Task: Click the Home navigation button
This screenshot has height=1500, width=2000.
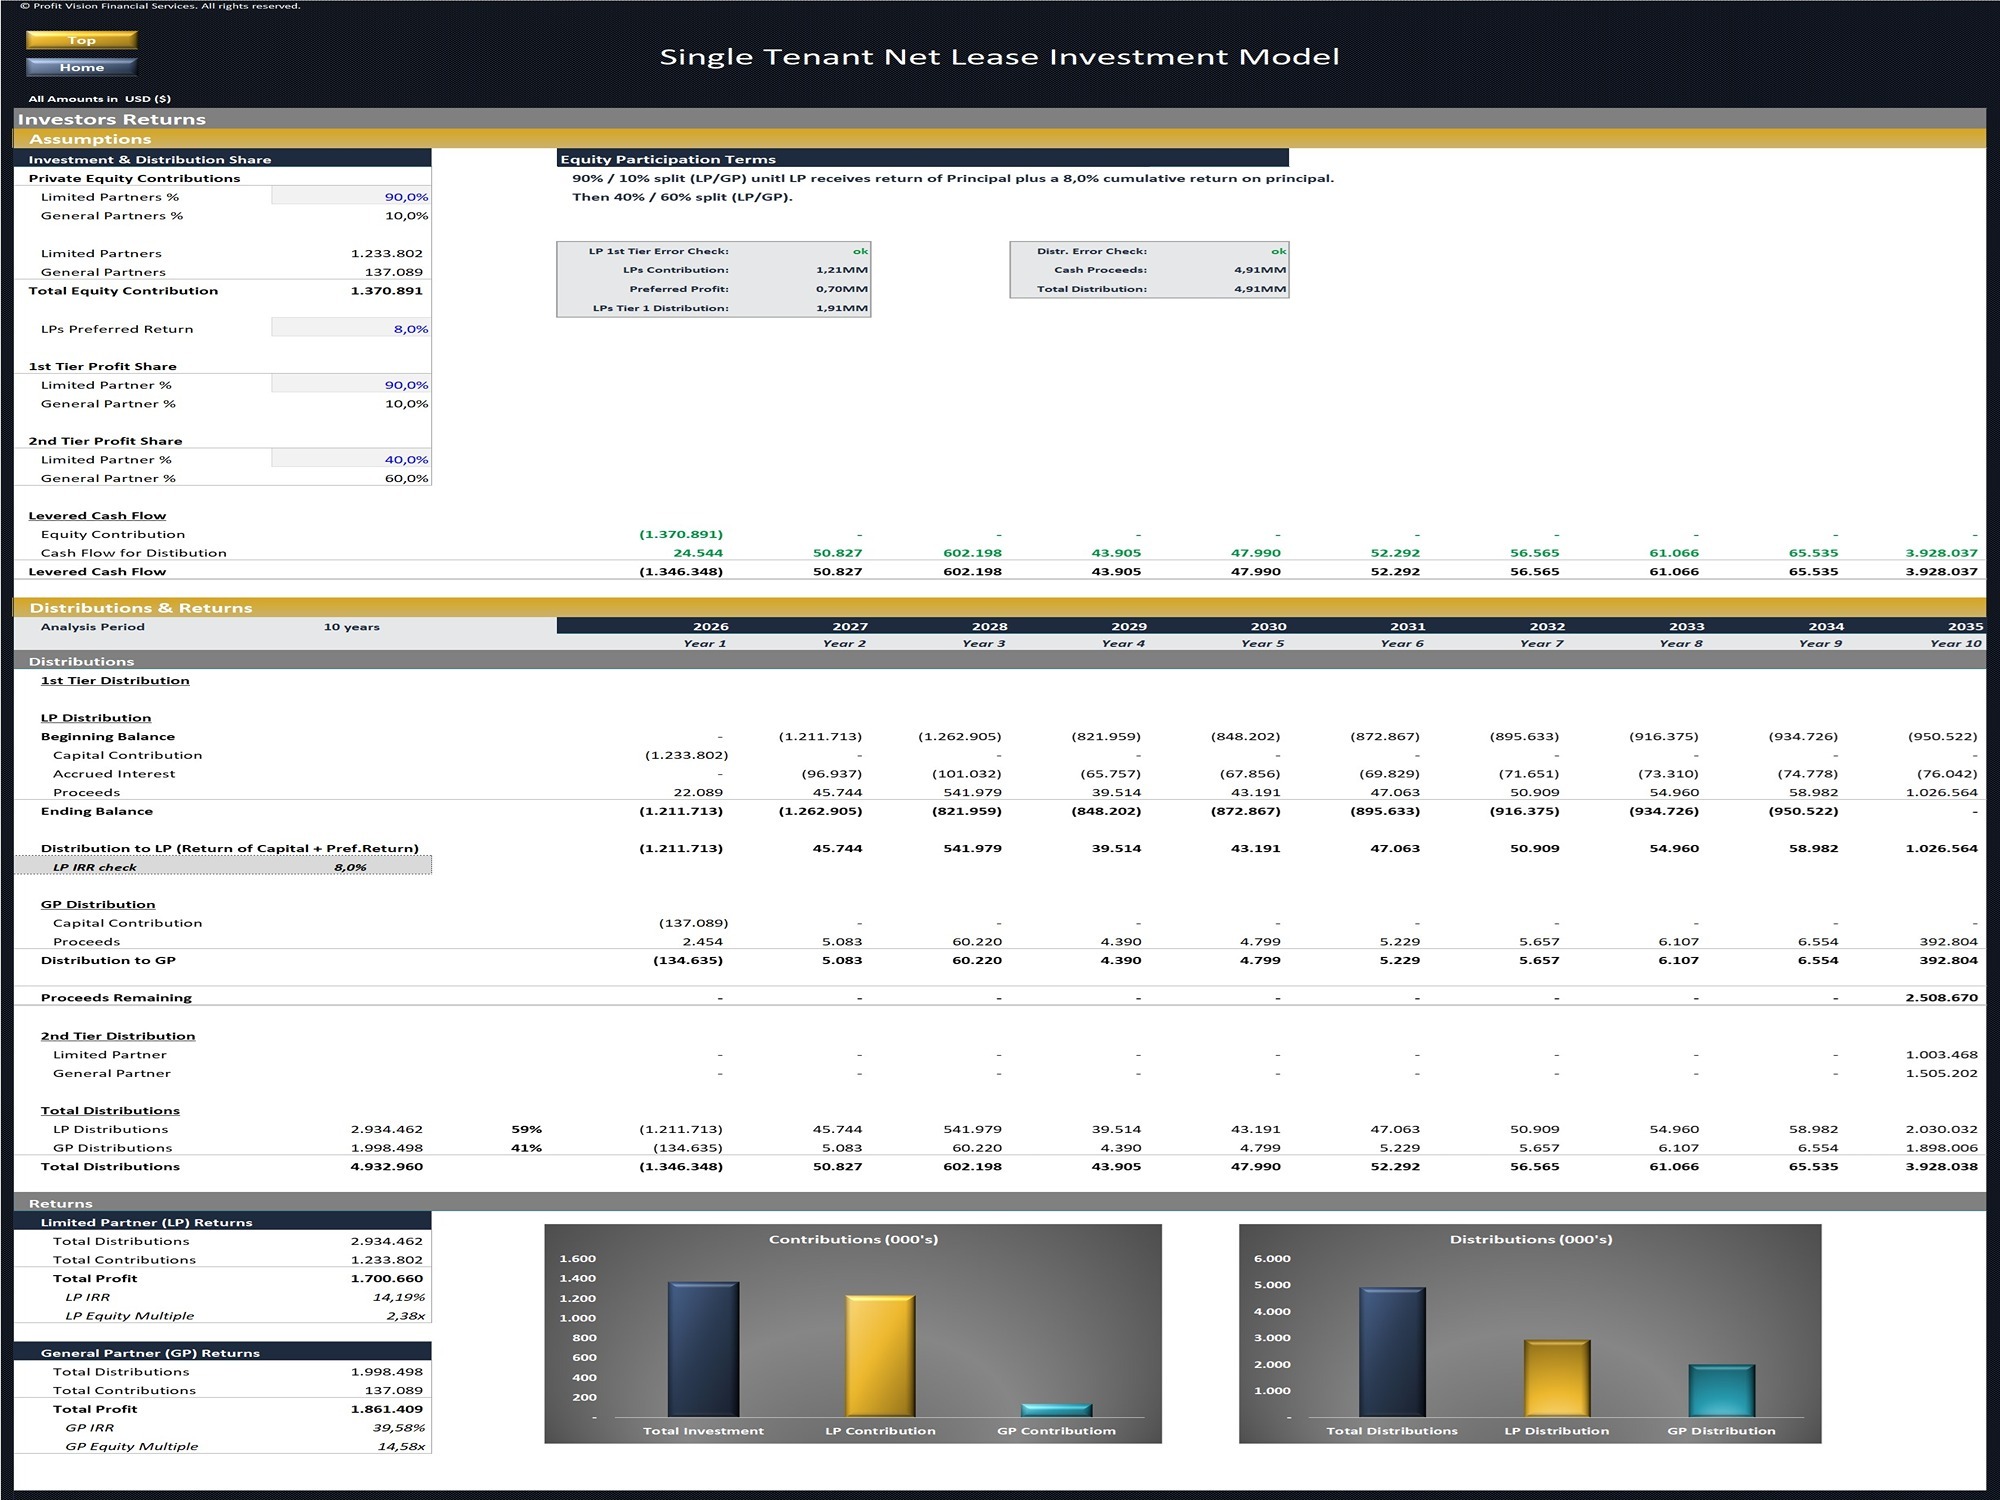Action: pyautogui.click(x=82, y=67)
